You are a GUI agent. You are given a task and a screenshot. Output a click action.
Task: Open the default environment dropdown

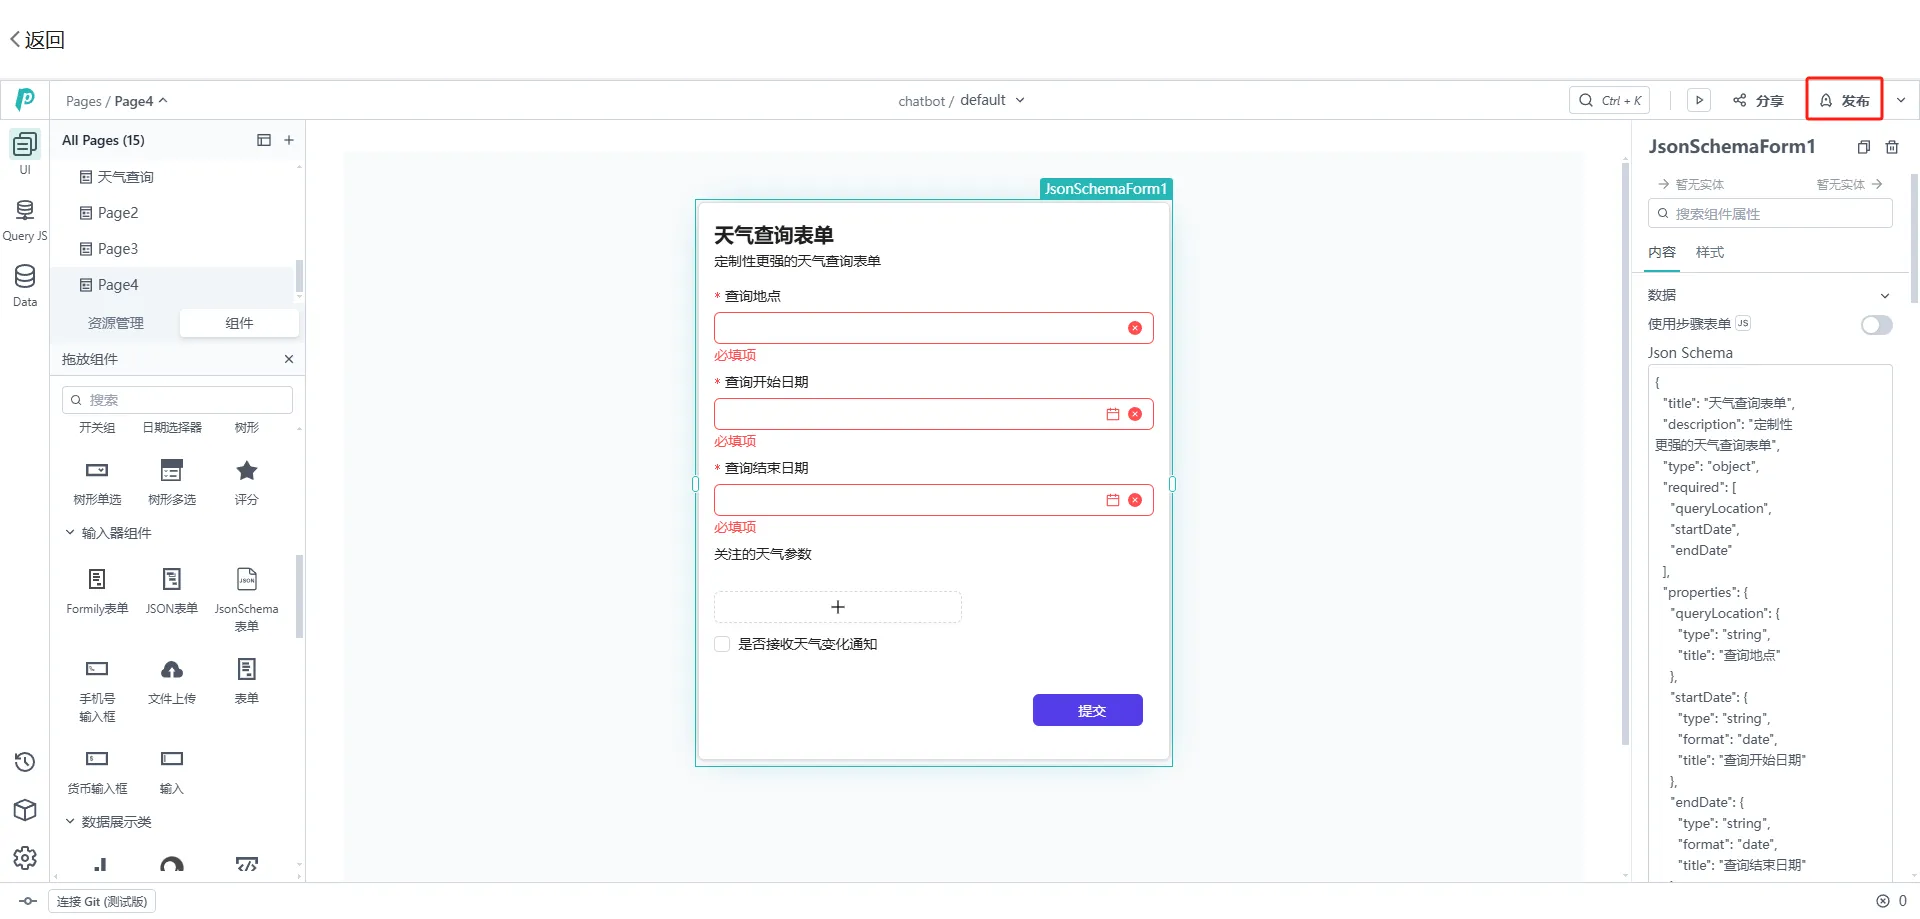992,100
